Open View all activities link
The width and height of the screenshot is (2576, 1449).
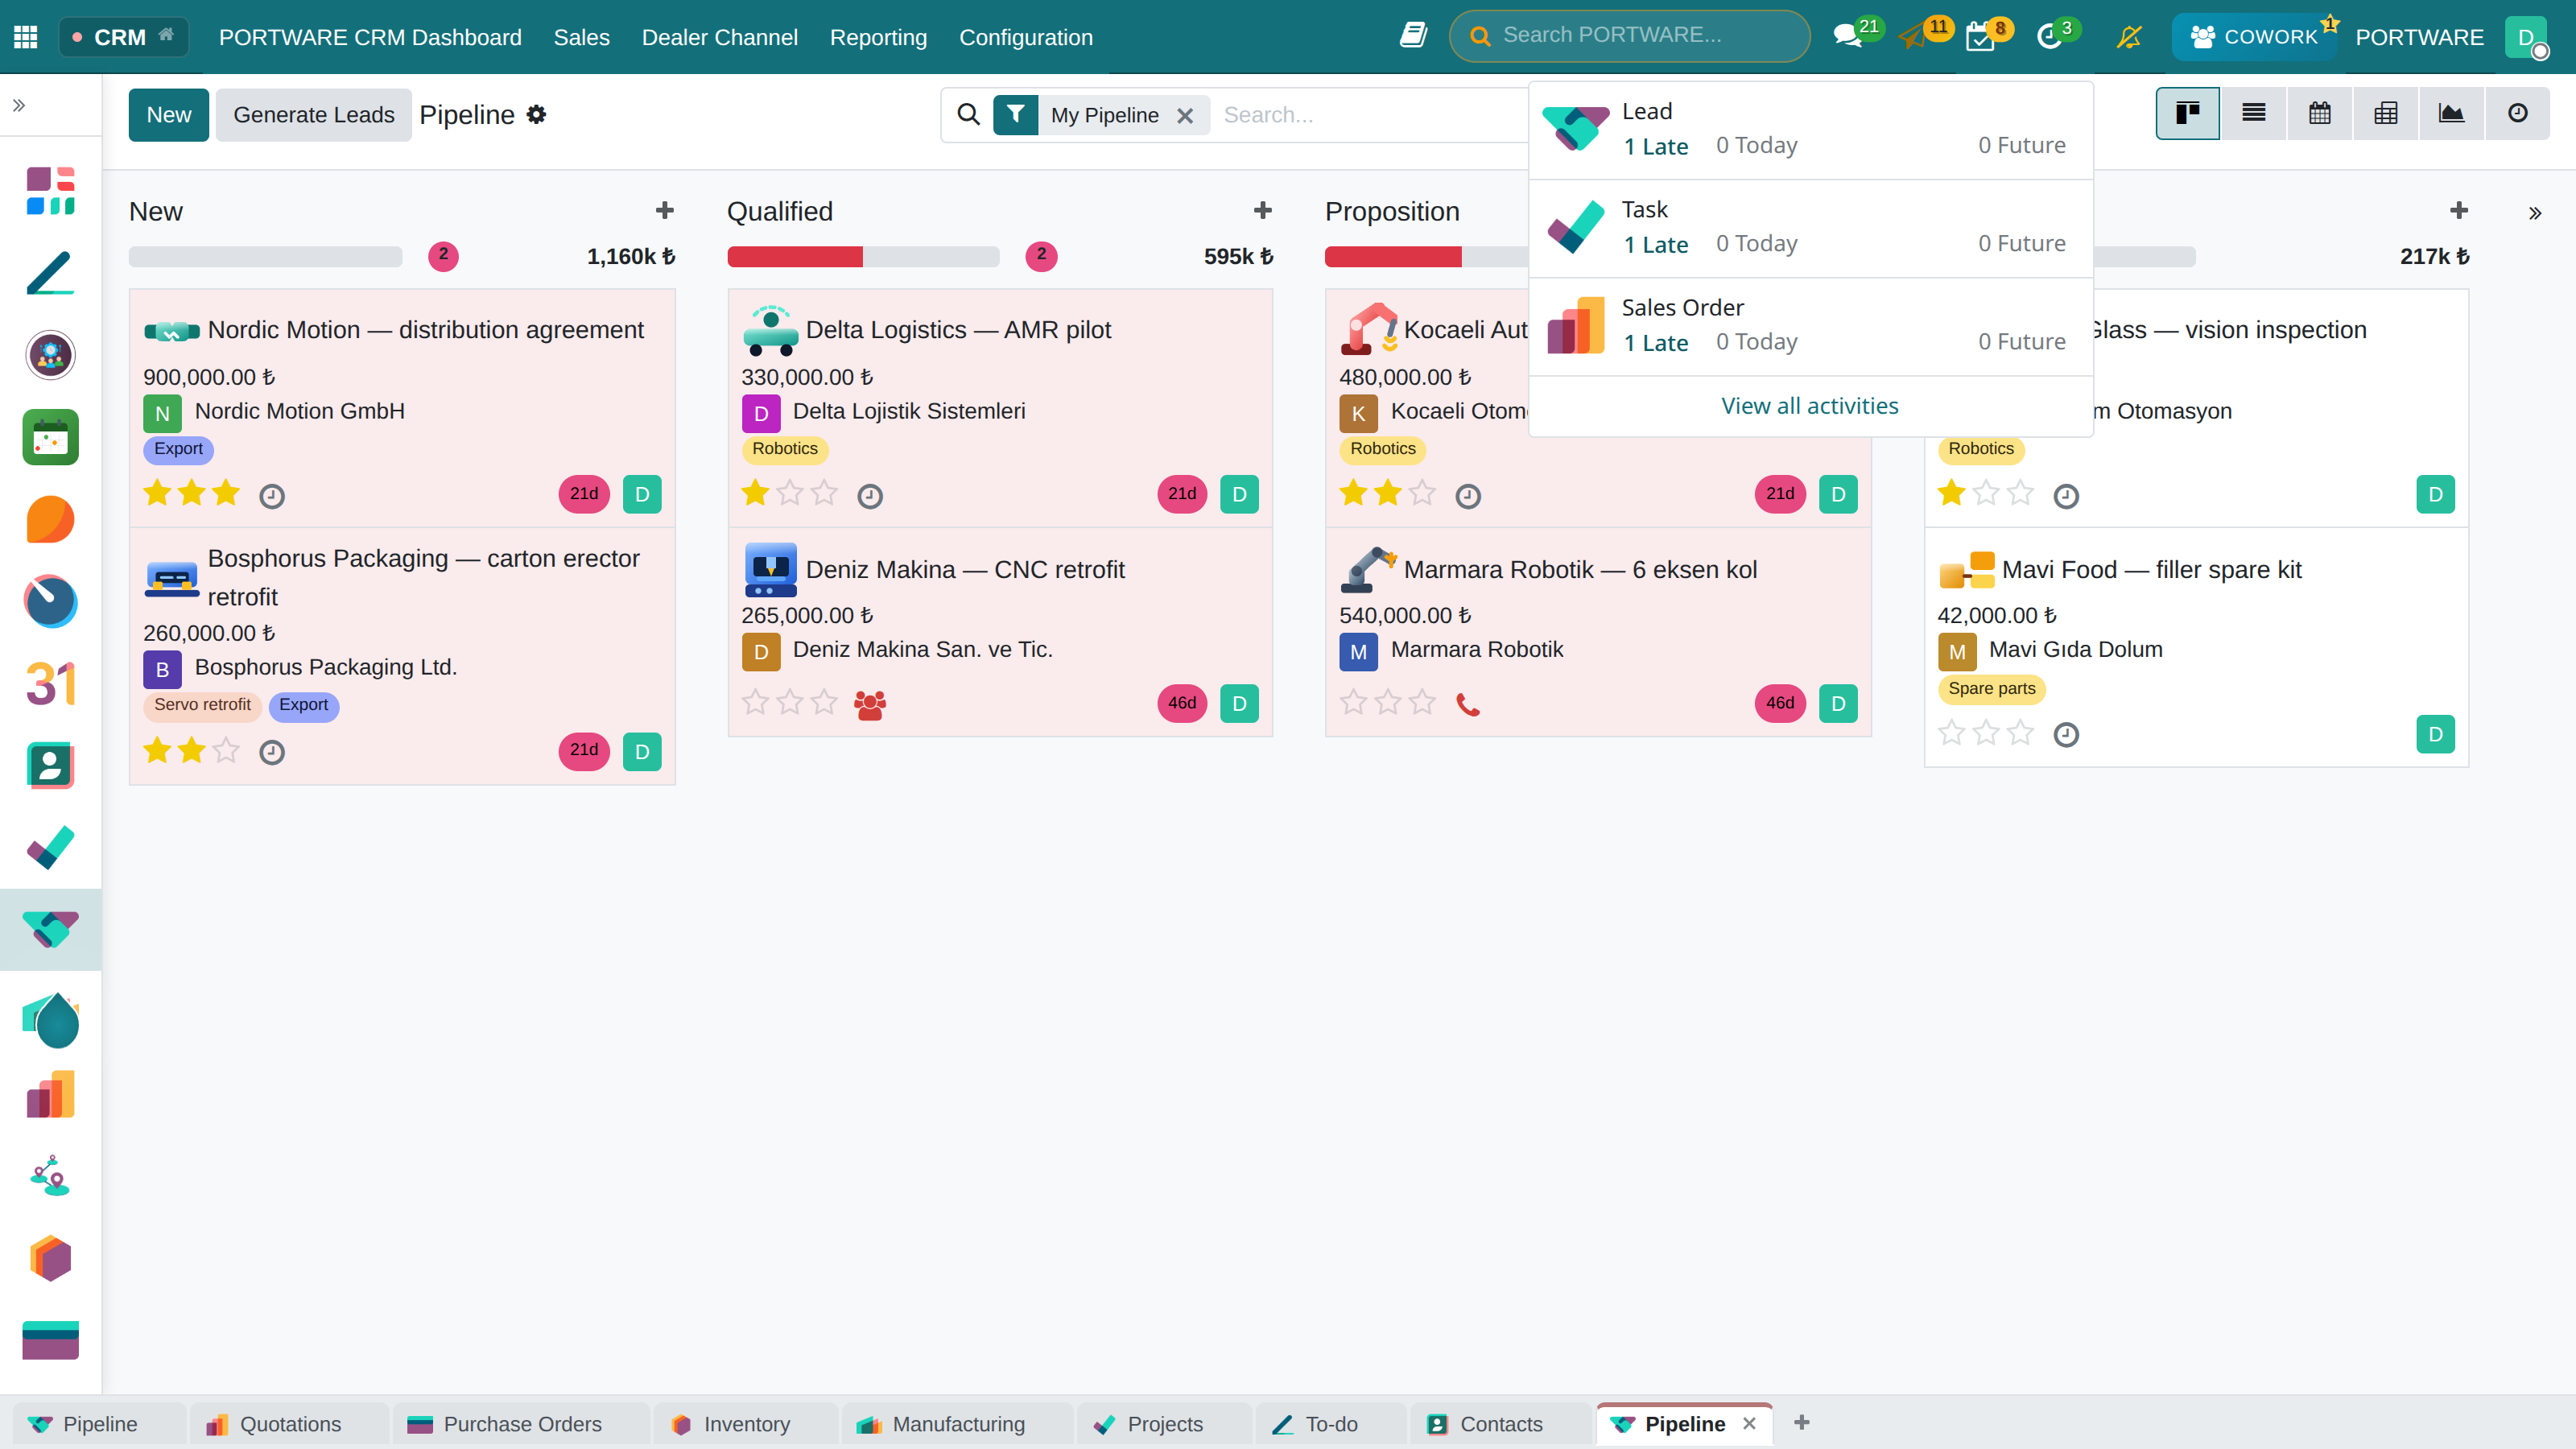tap(1809, 405)
